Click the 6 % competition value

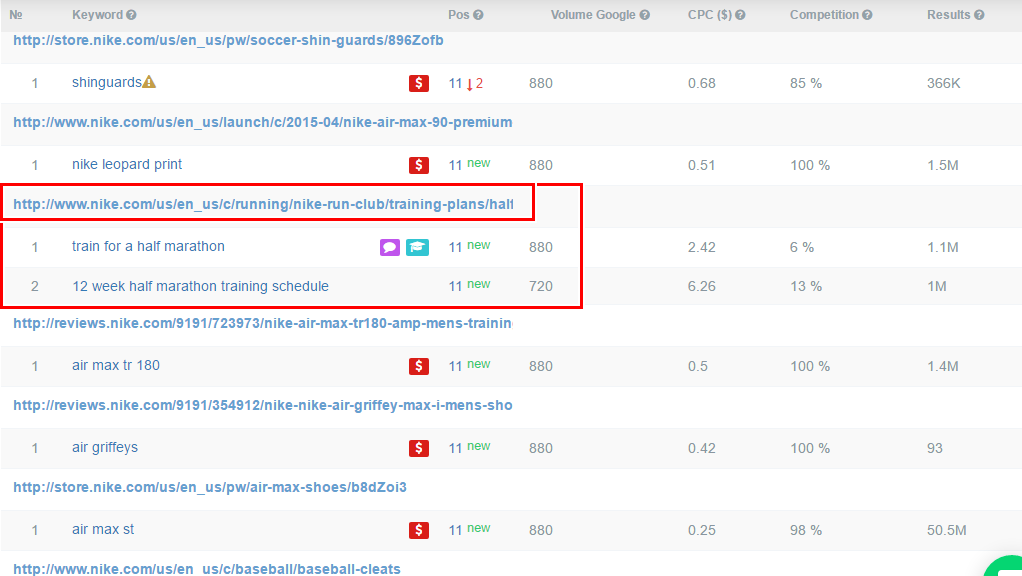802,248
